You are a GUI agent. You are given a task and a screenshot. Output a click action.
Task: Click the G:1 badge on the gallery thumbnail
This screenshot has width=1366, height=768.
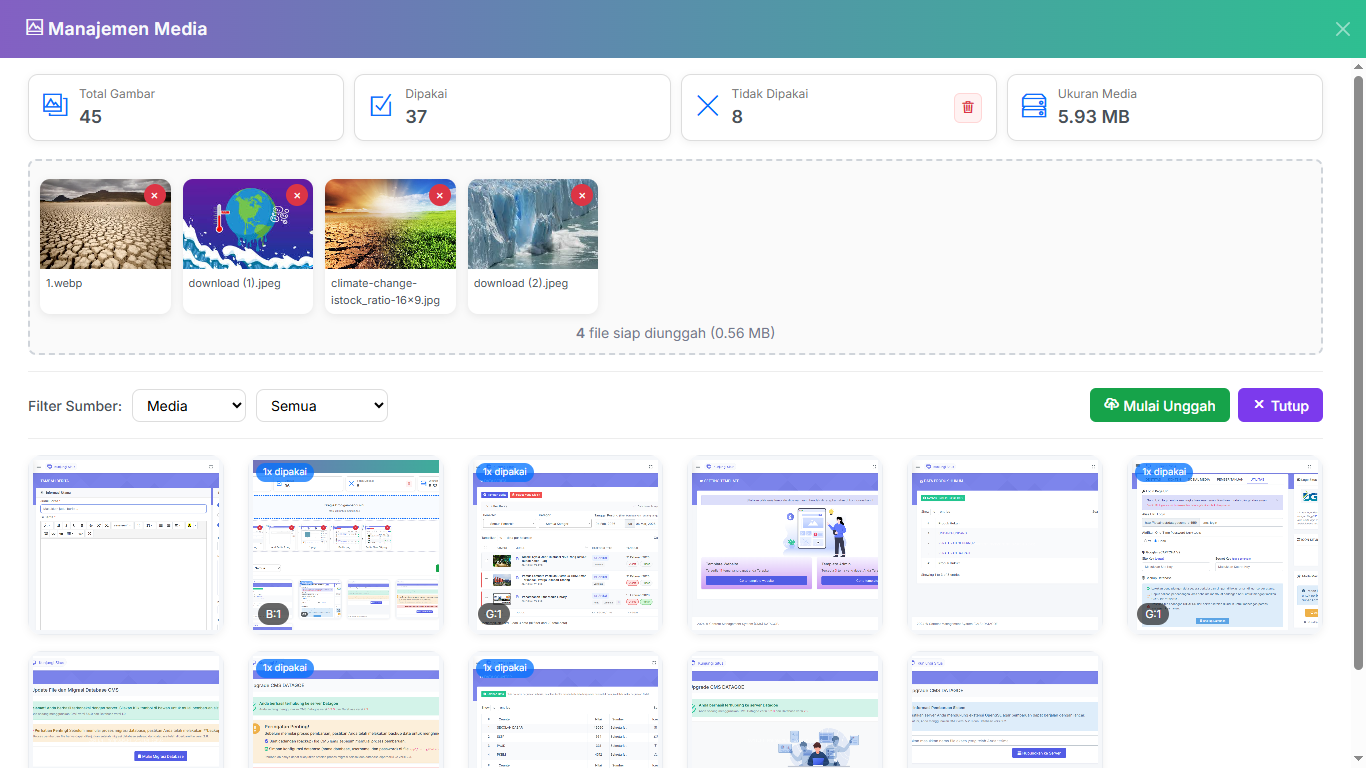point(494,613)
